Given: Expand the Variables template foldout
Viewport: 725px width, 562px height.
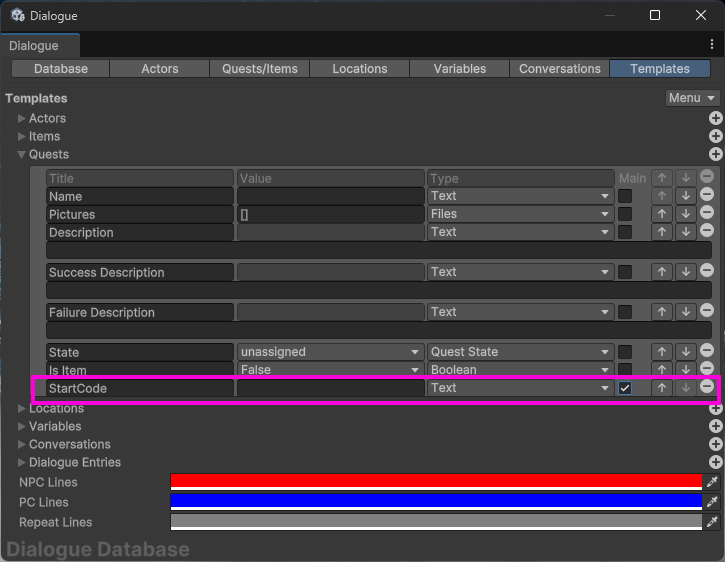Looking at the screenshot, I should pos(21,426).
